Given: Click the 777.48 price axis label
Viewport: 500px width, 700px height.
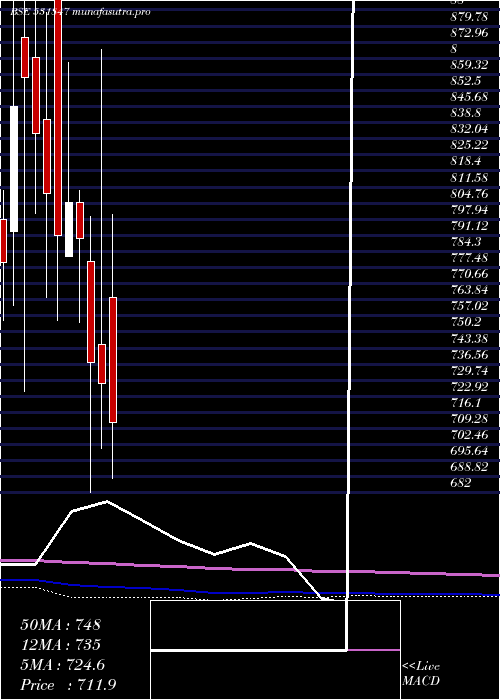Looking at the screenshot, I should tap(469, 258).
